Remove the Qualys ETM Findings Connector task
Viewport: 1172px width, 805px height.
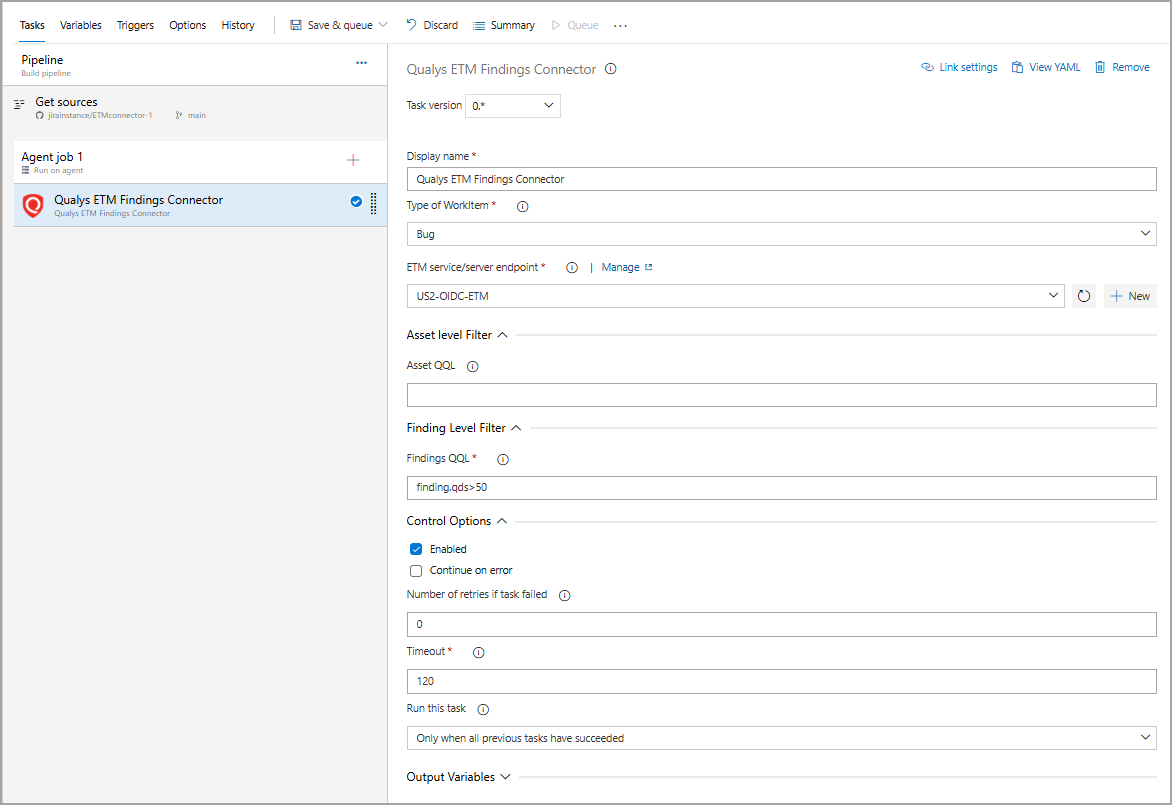pos(1122,67)
